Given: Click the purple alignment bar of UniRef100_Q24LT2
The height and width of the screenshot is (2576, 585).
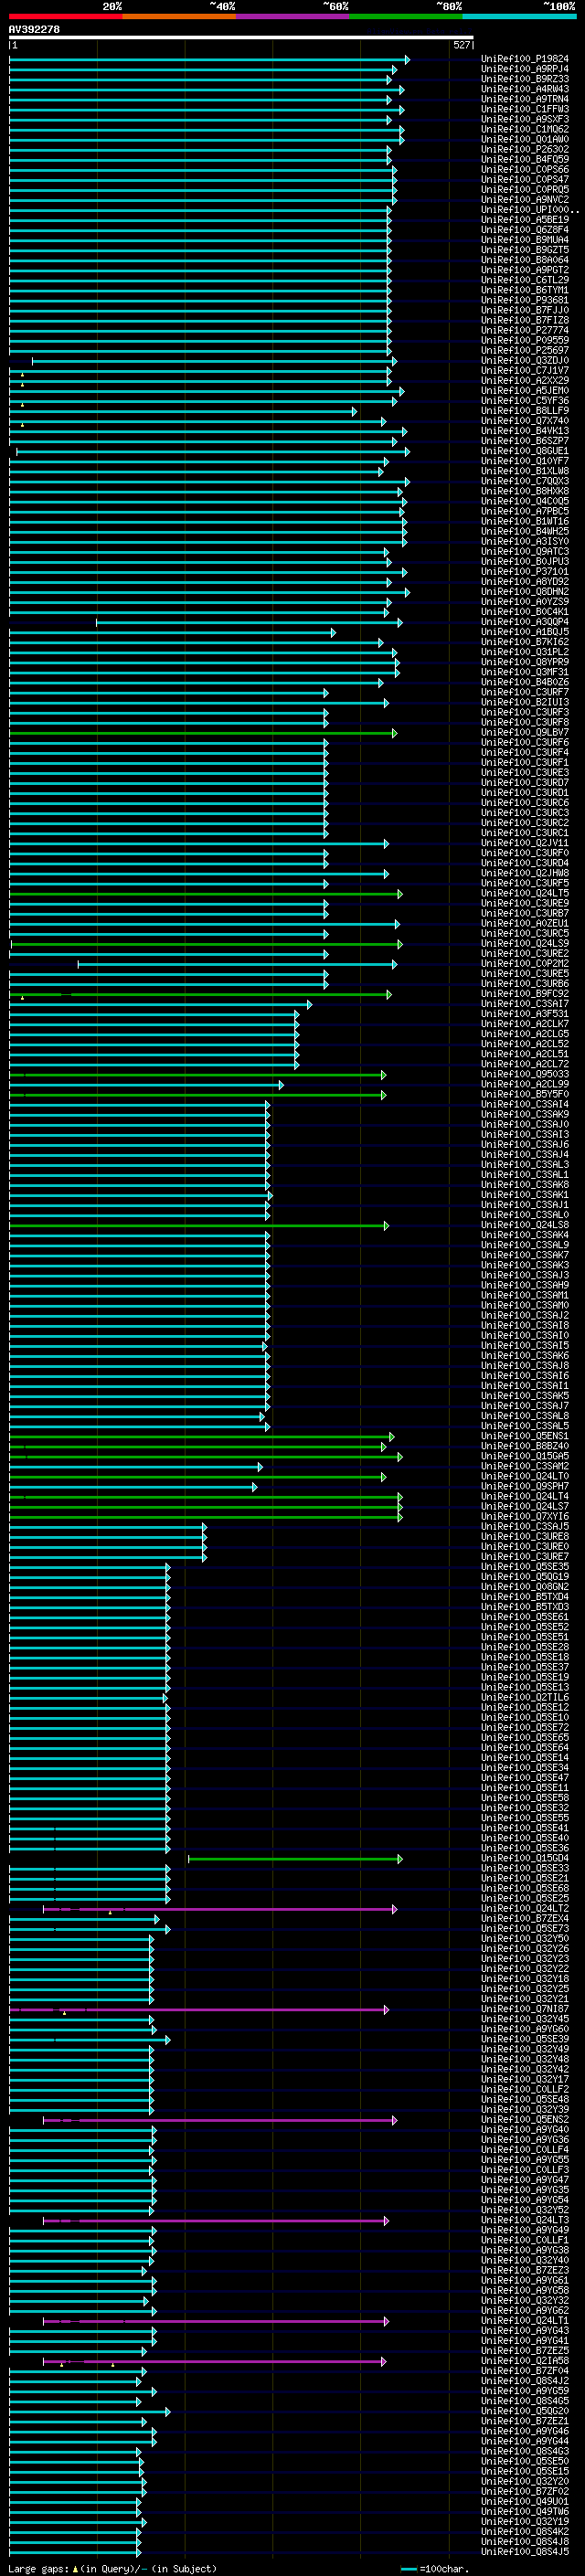Looking at the screenshot, I should [220, 1909].
